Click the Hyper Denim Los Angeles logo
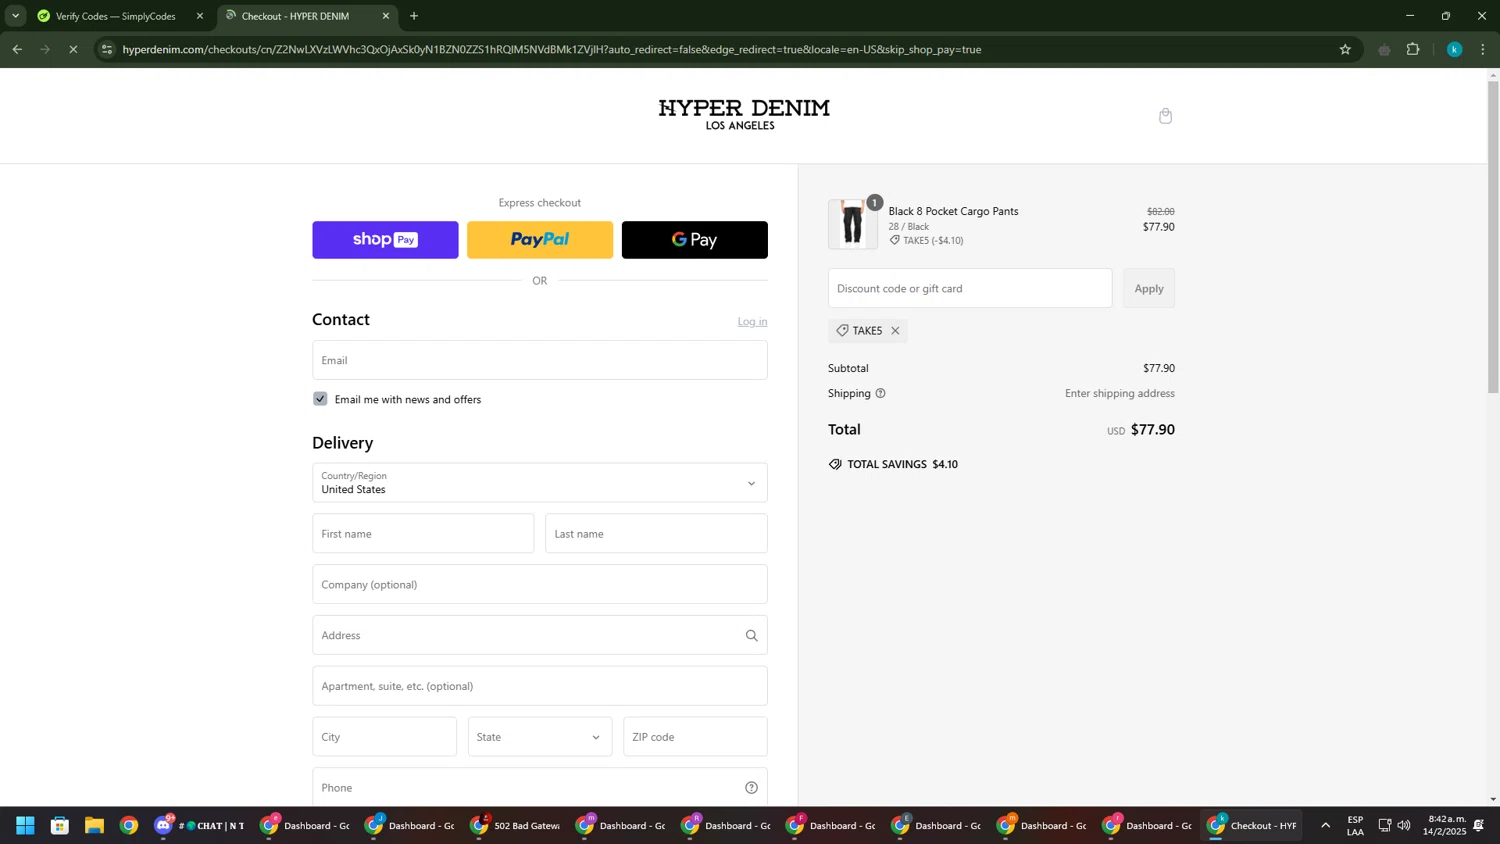 744,115
